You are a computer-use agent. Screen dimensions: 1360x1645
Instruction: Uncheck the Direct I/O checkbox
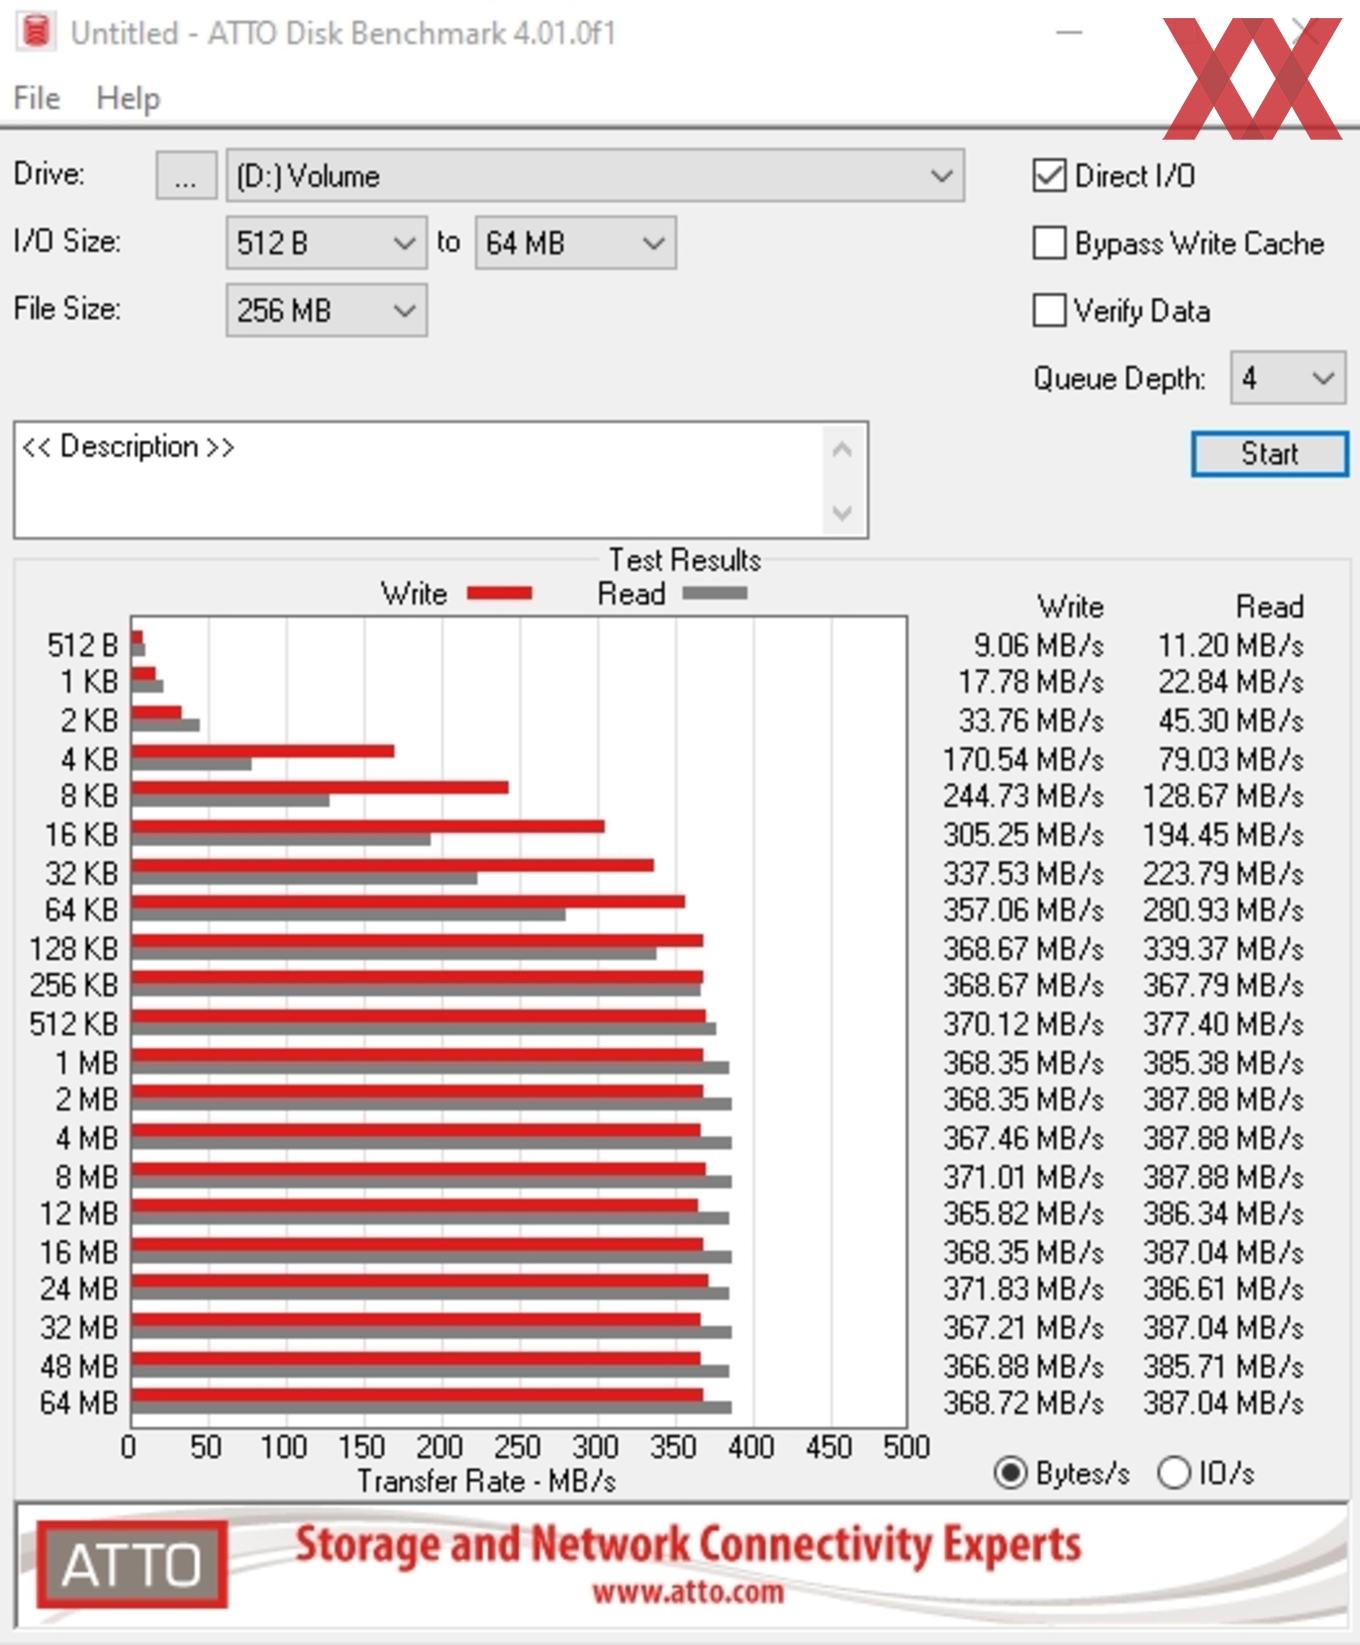coord(1049,176)
